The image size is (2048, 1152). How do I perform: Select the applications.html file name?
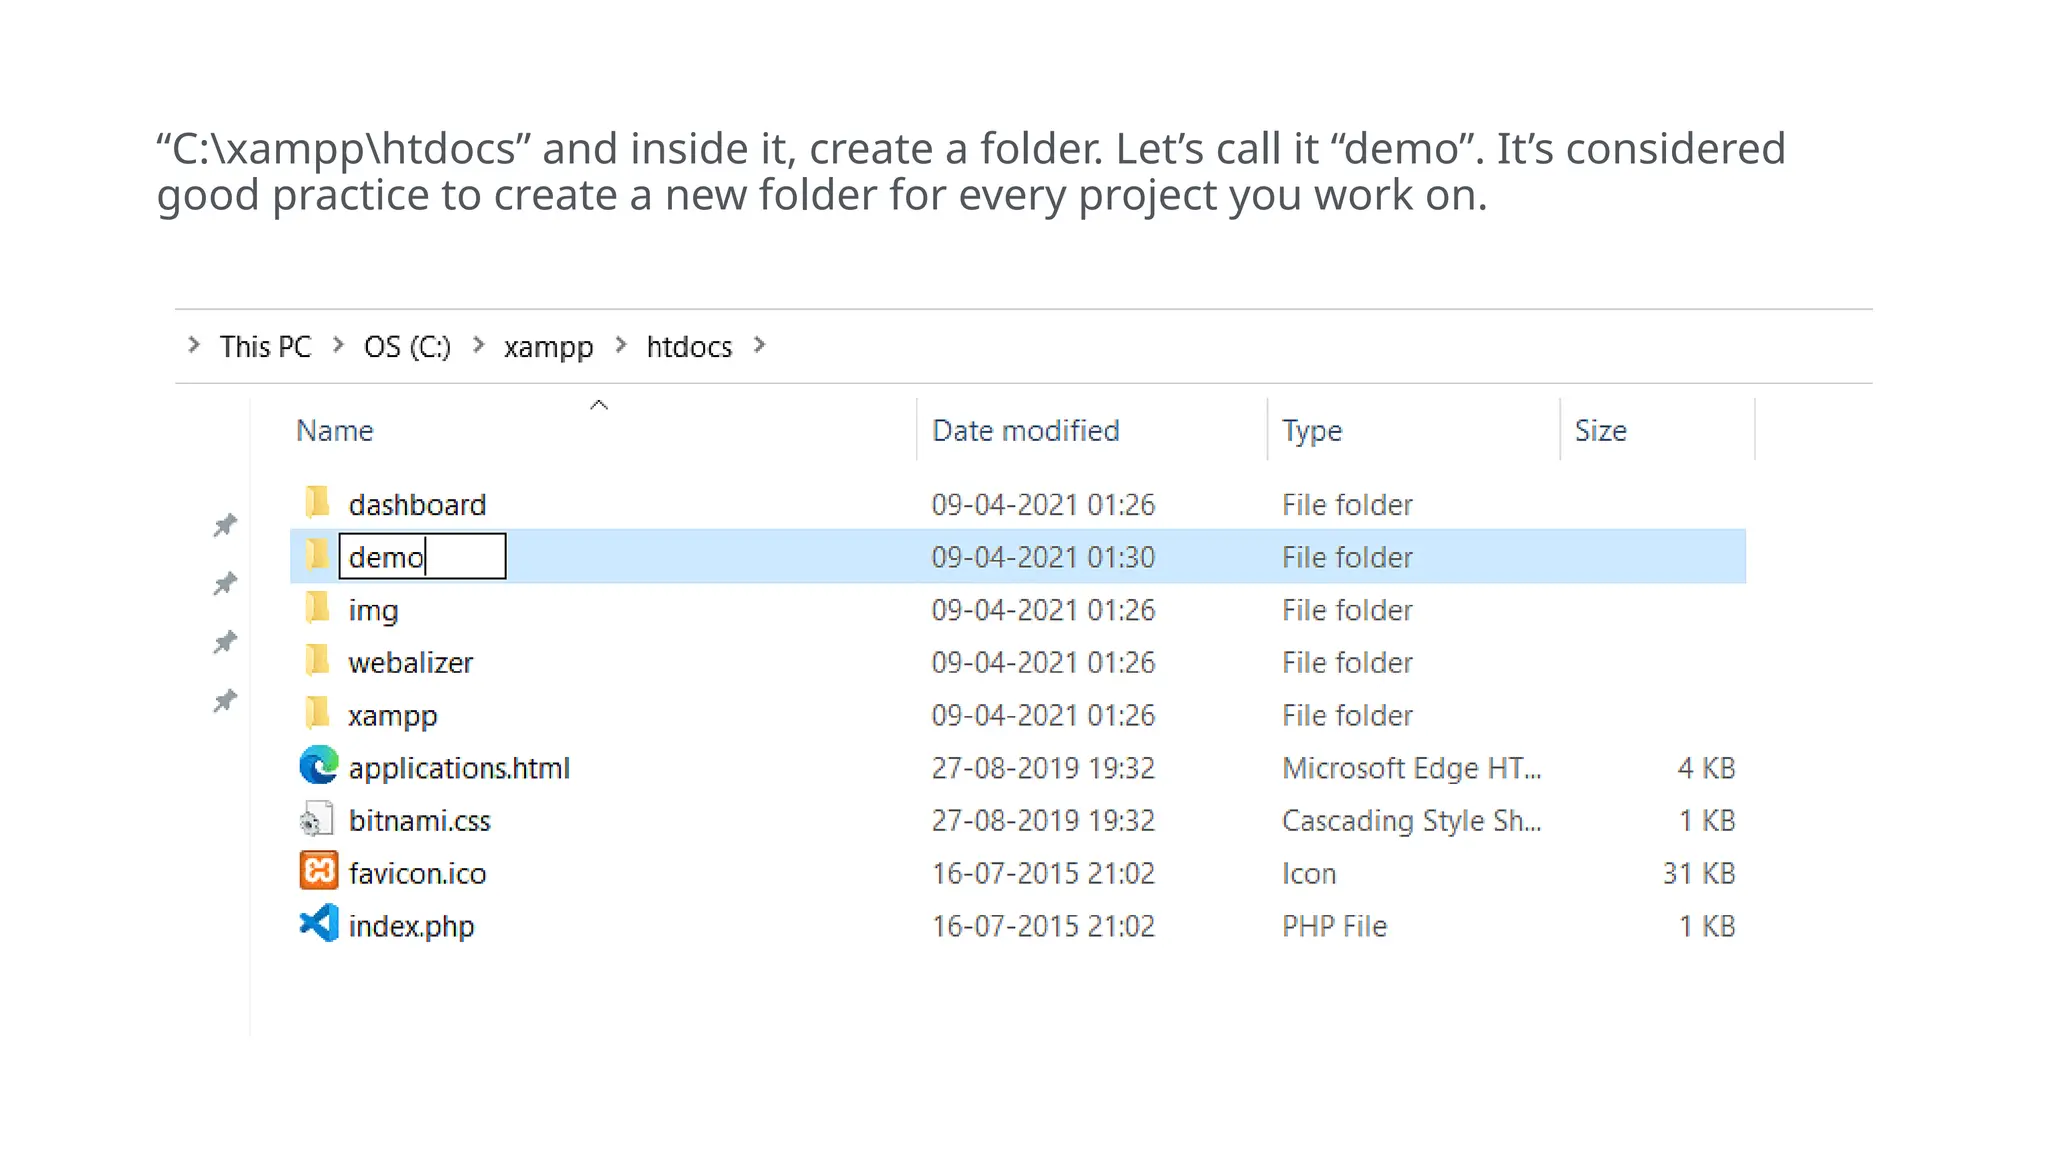point(459,769)
